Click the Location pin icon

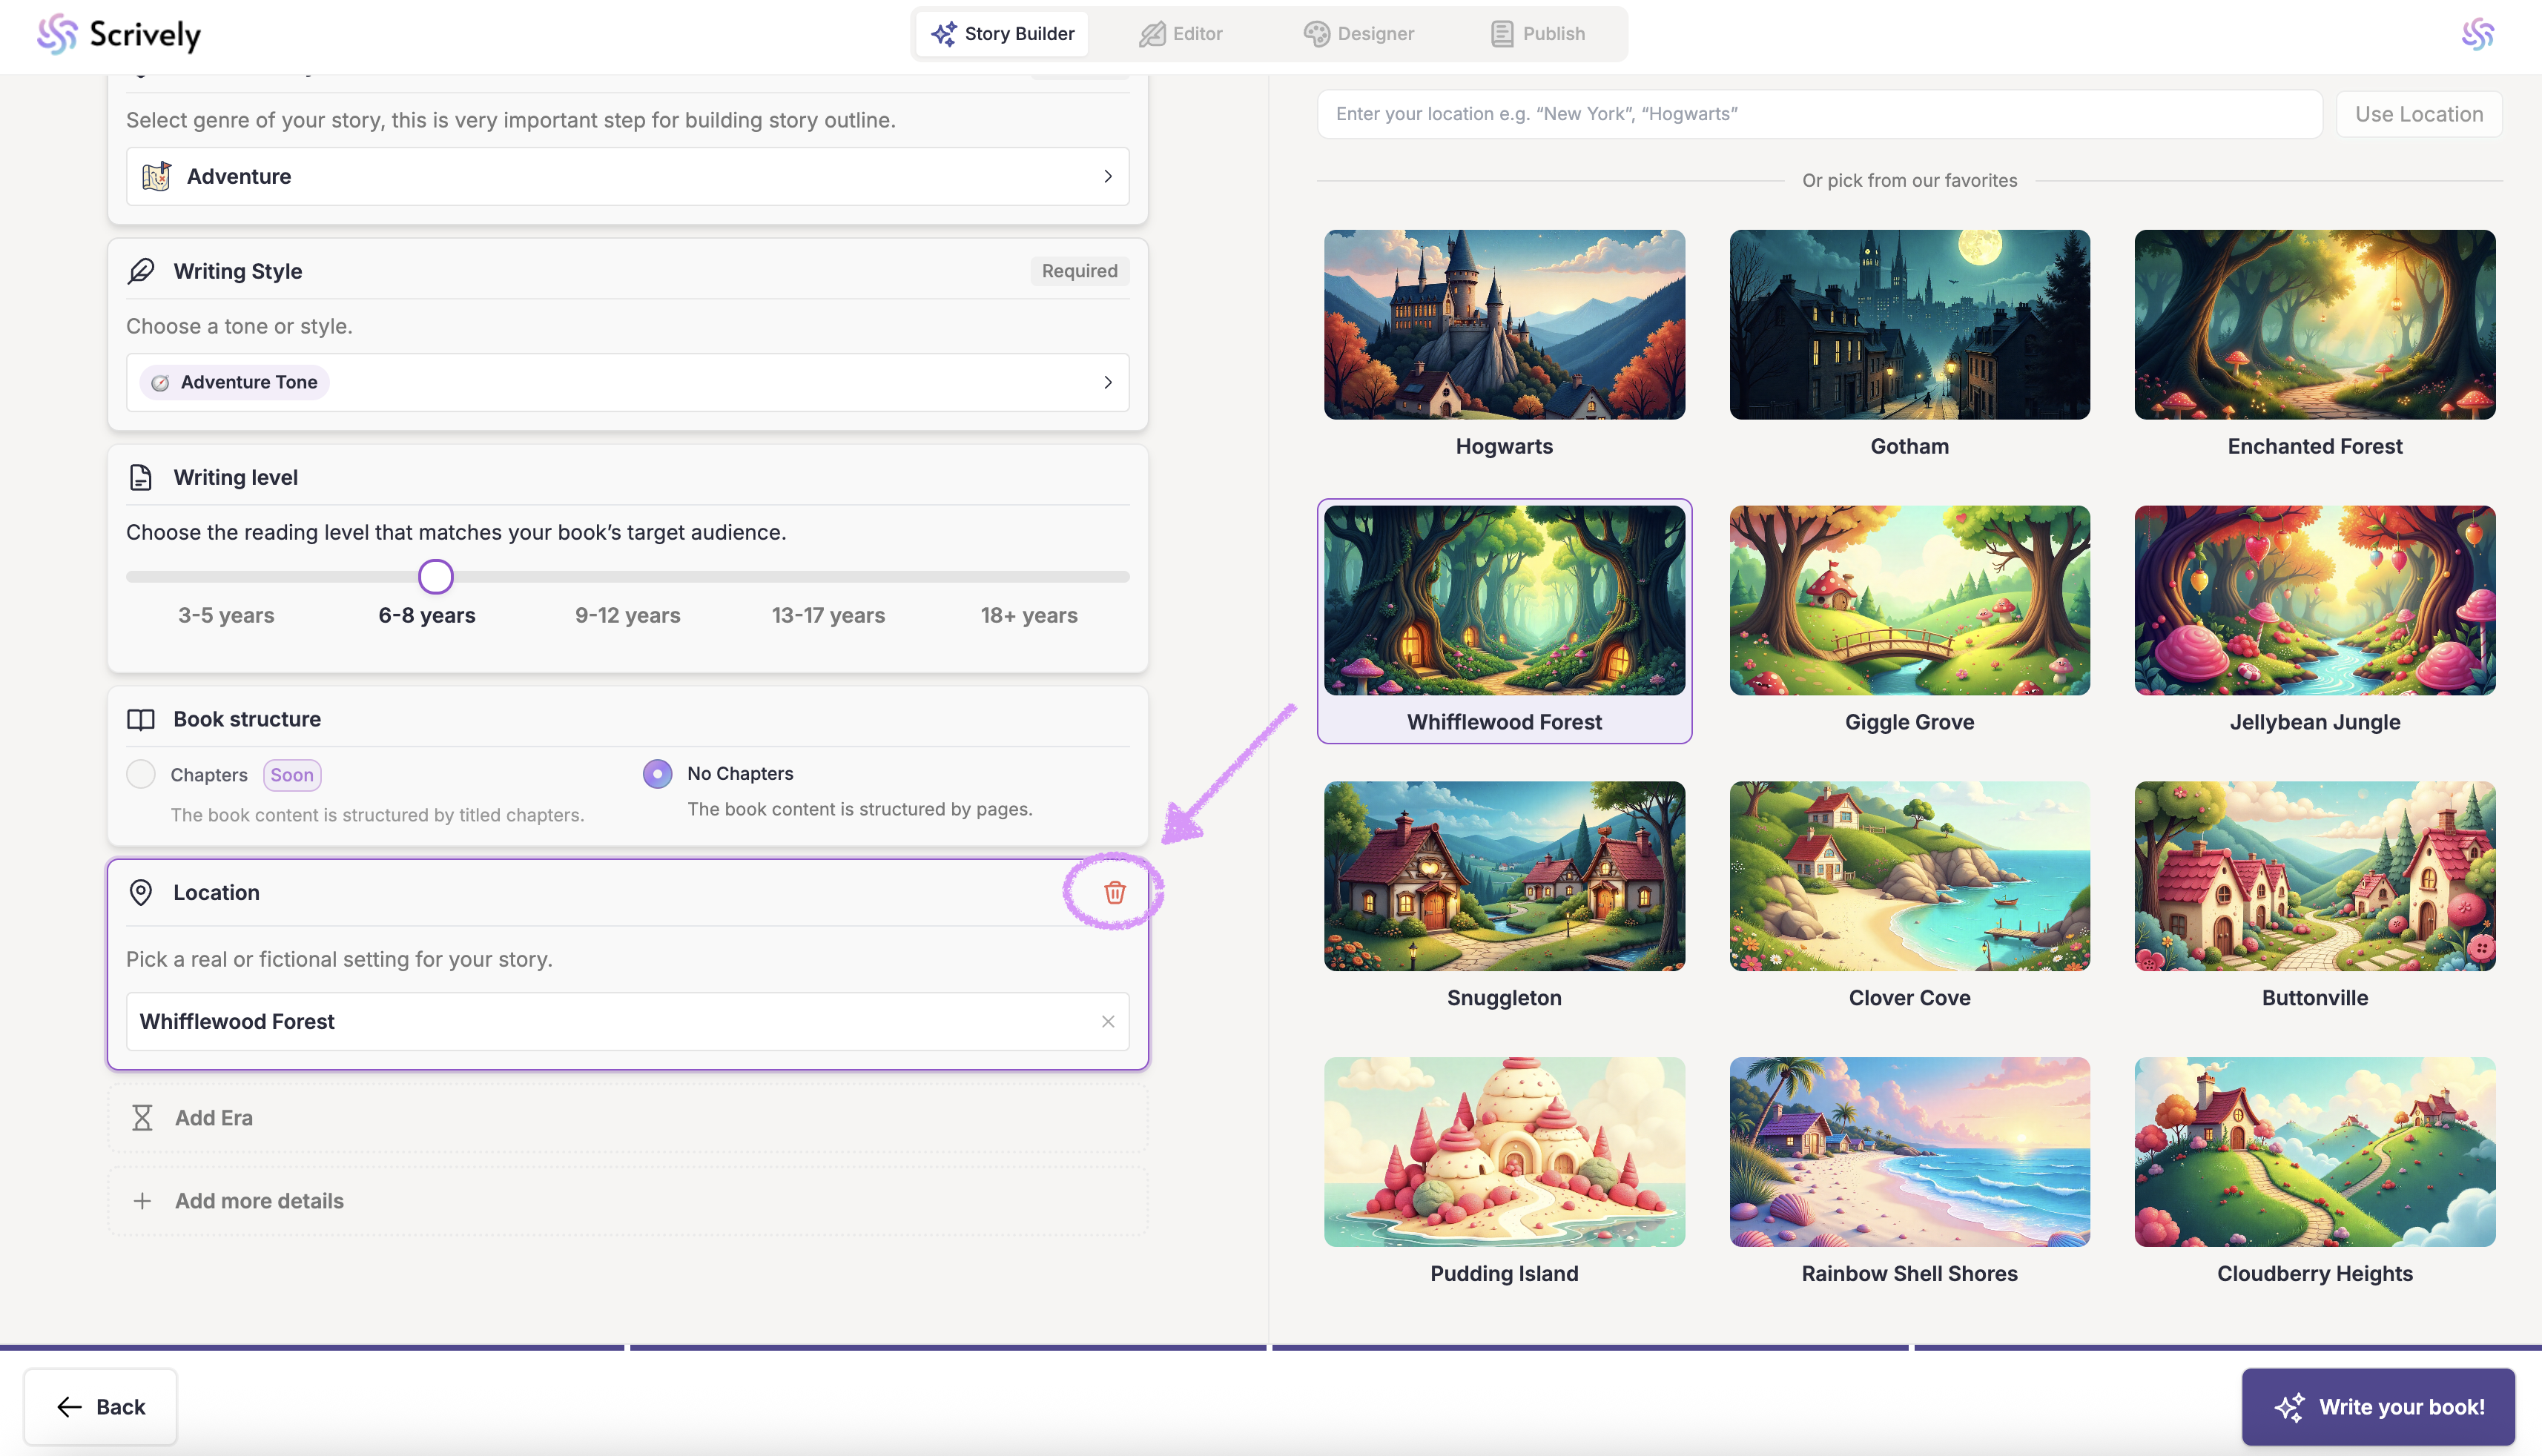[141, 892]
